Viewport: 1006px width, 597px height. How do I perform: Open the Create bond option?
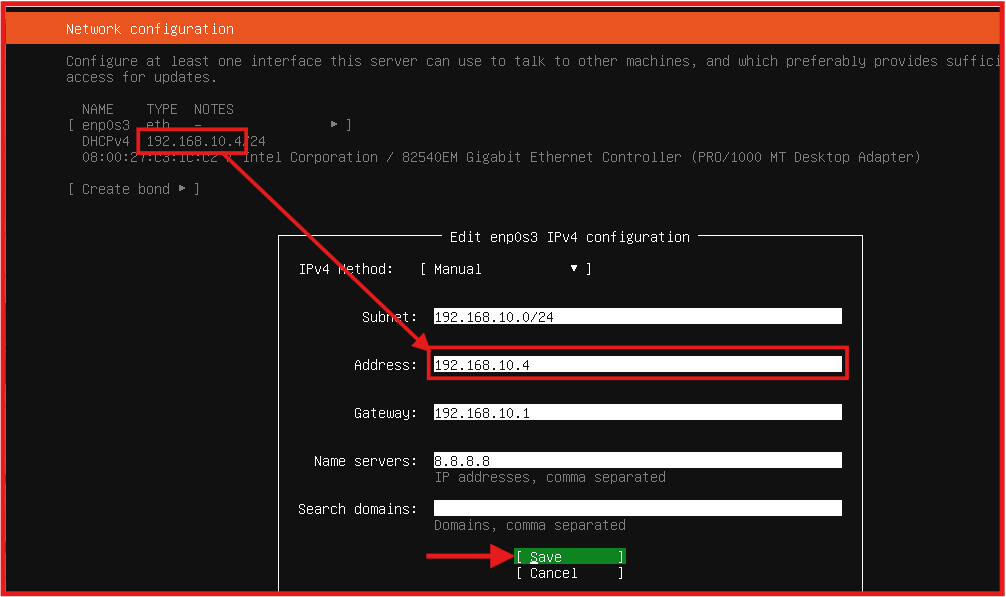(133, 189)
